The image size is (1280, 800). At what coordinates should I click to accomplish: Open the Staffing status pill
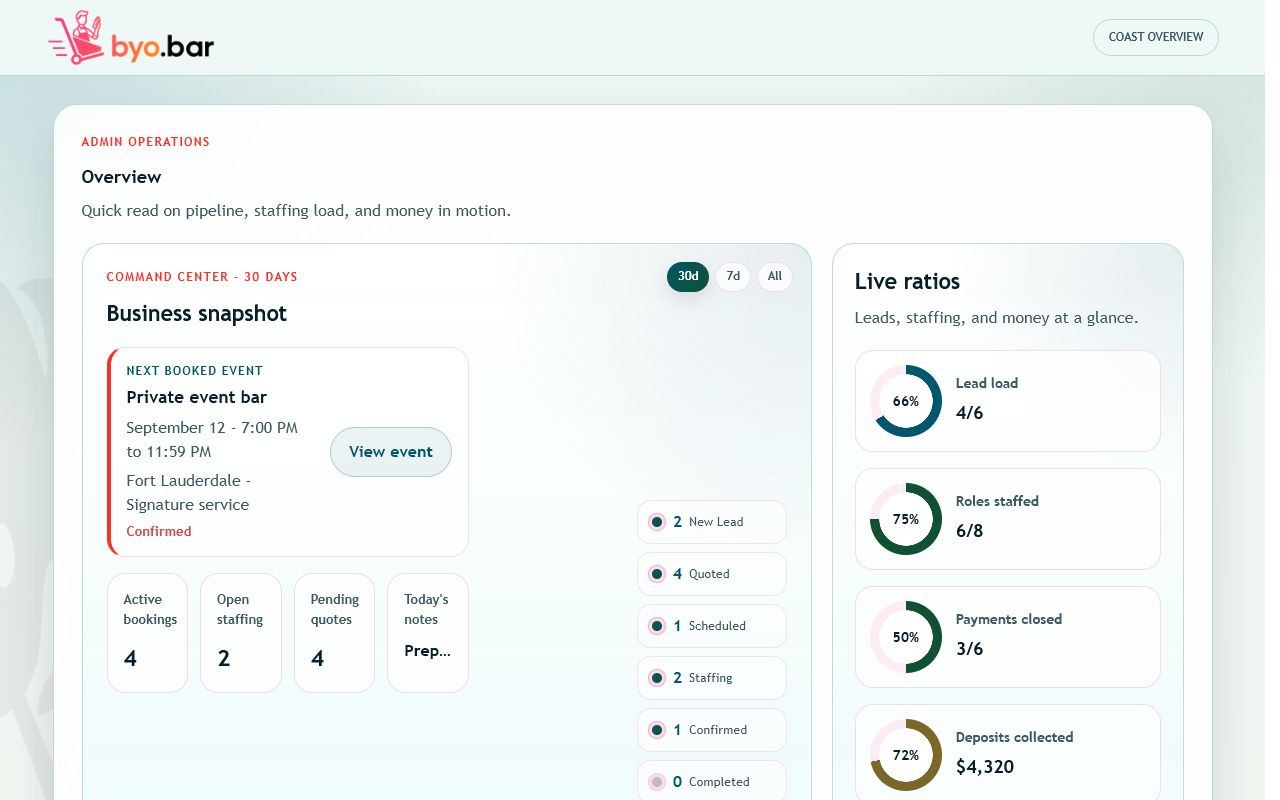712,678
